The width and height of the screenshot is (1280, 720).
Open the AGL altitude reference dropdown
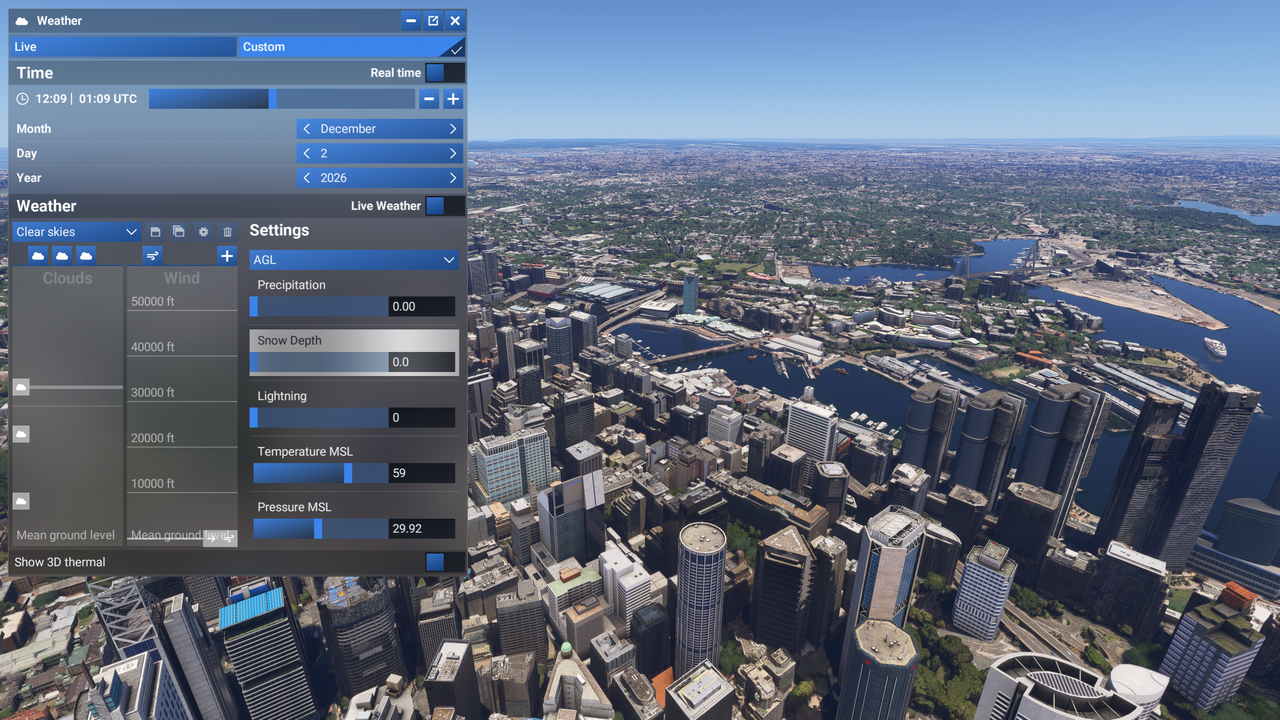pos(354,260)
